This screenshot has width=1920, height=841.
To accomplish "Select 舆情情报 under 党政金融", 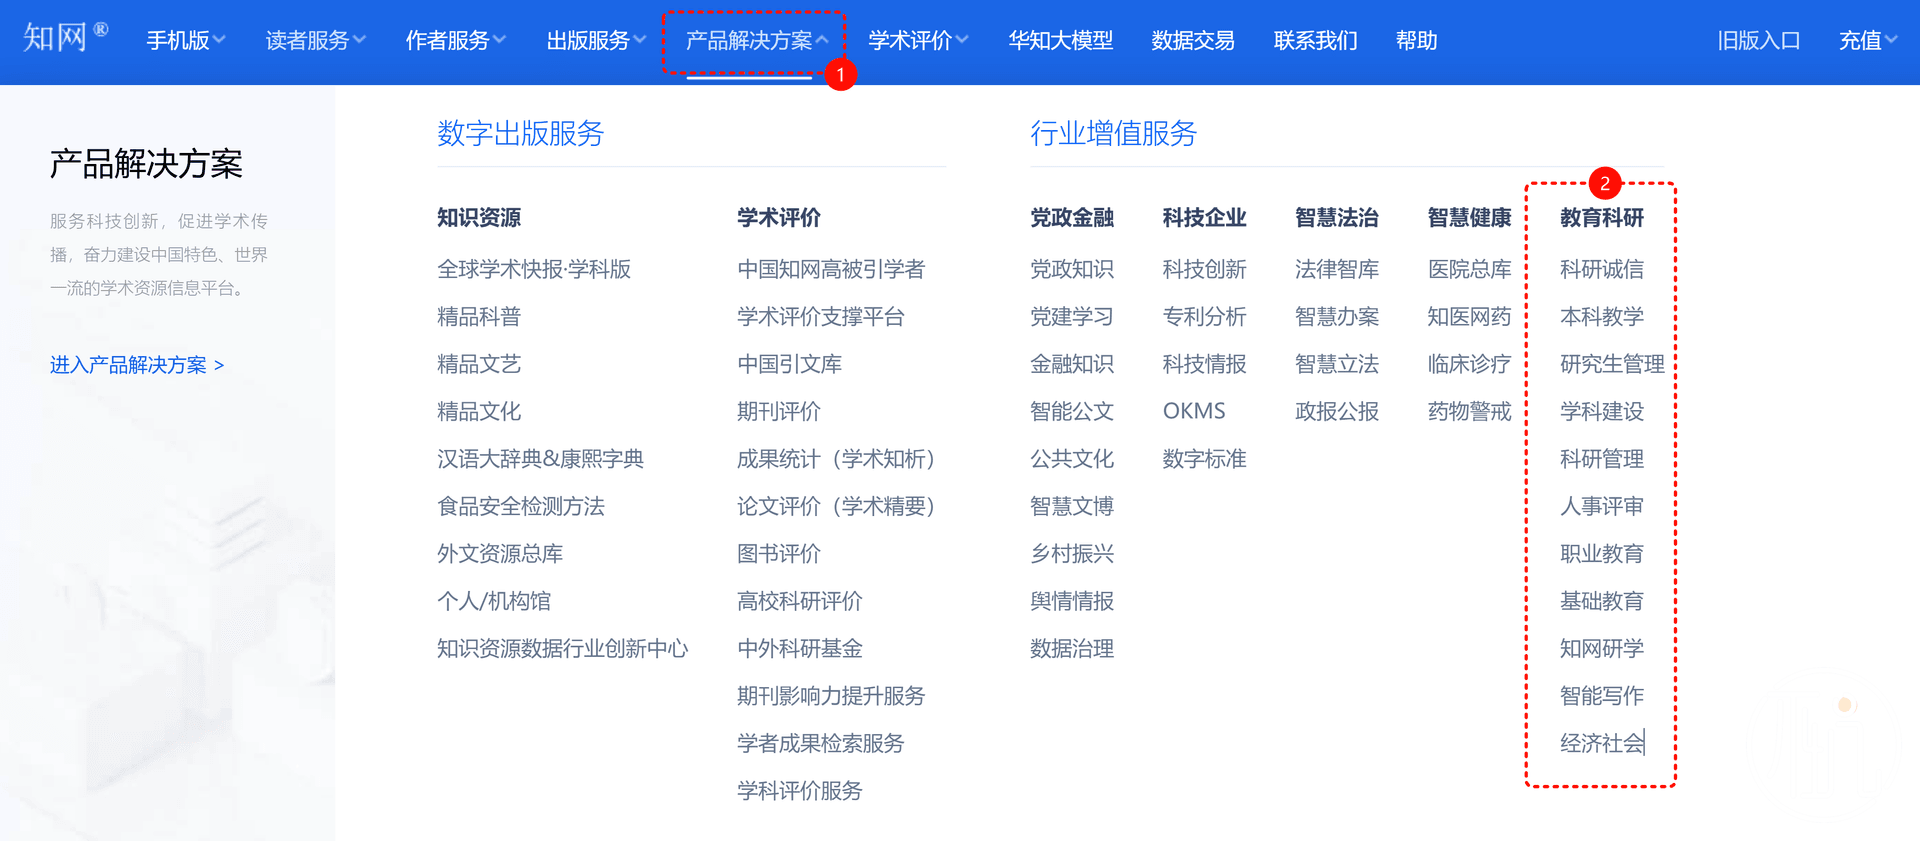I will pyautogui.click(x=1072, y=601).
